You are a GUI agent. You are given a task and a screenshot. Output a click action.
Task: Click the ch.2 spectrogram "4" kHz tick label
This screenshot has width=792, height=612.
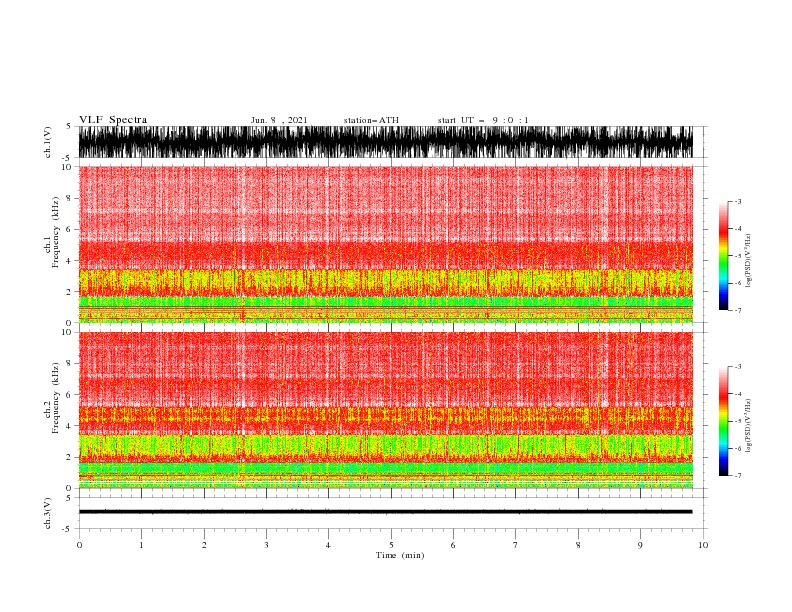[69, 426]
